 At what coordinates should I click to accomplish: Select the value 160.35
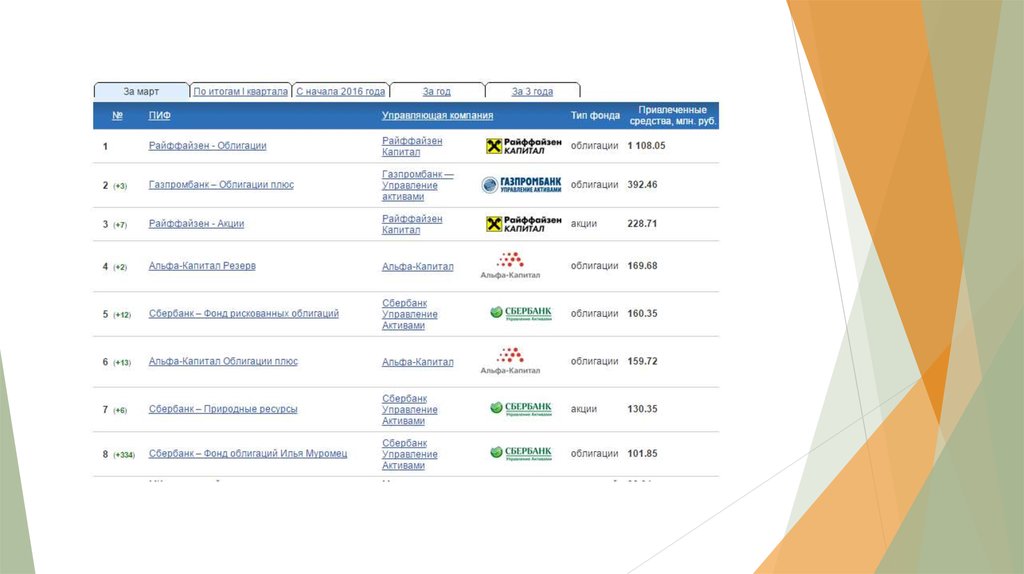point(643,313)
